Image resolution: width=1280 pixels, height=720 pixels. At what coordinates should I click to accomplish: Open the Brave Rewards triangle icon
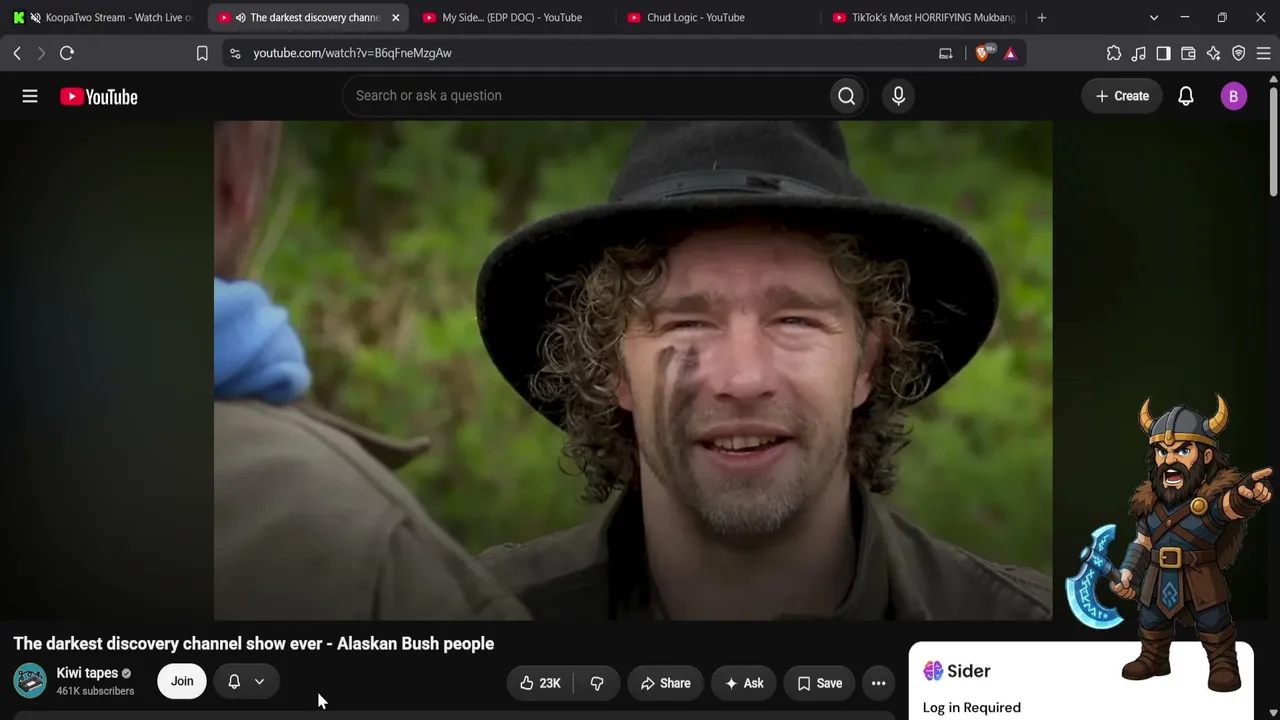click(x=1010, y=53)
